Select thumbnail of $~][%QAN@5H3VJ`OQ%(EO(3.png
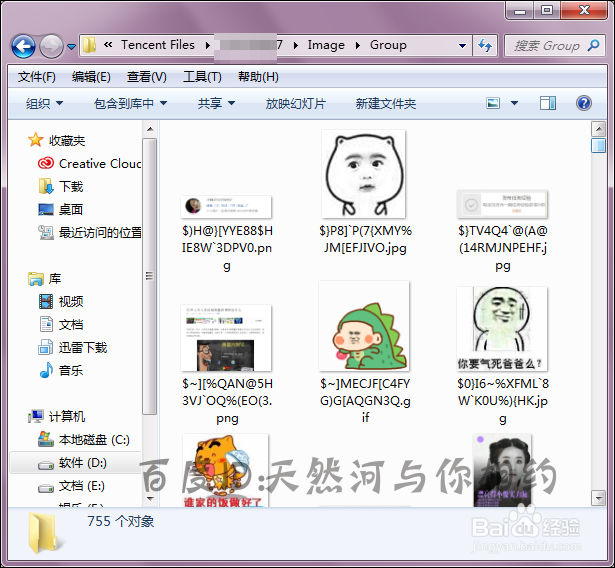The width and height of the screenshot is (615, 568). [x=226, y=338]
